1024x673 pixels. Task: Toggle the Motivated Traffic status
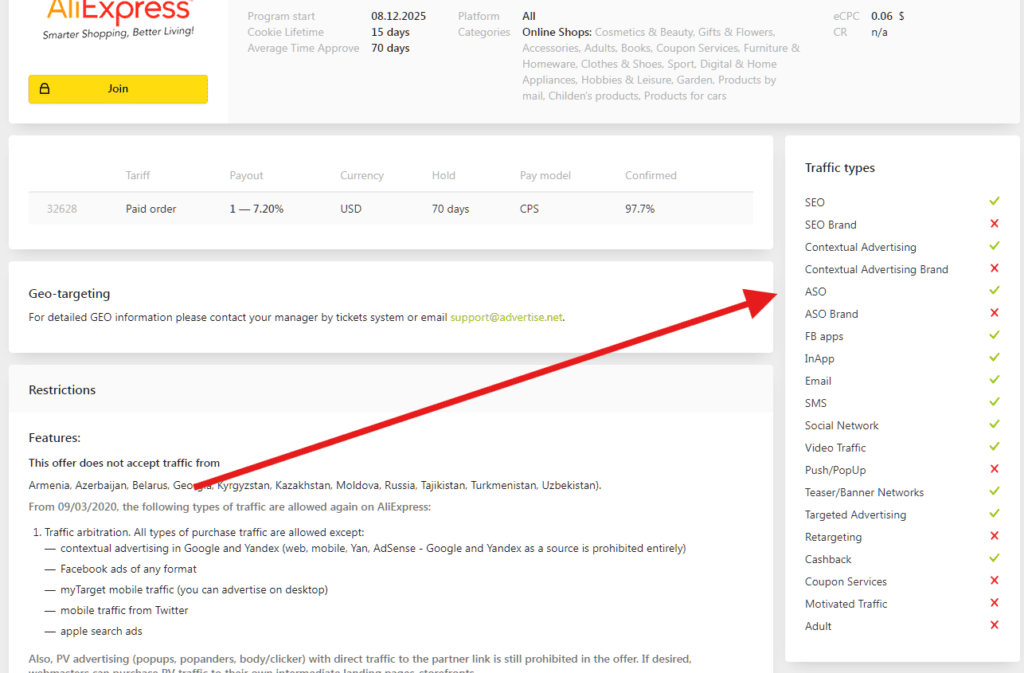(x=994, y=603)
